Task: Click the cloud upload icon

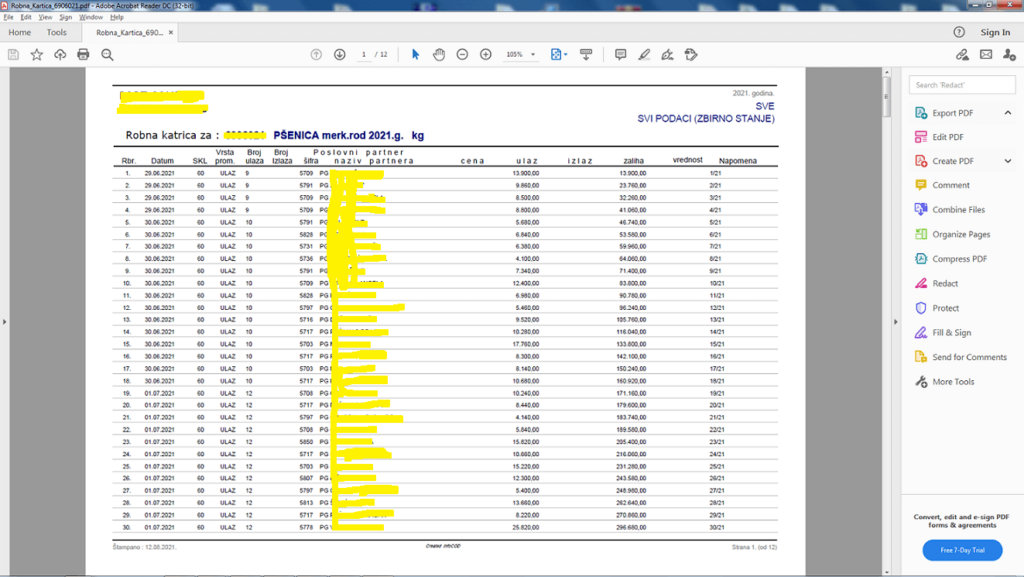Action: 60,55
